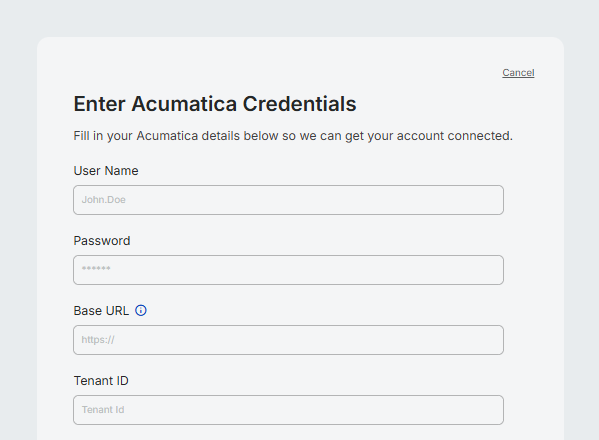This screenshot has width=599, height=440.
Task: Focus the User Name input field
Action: pos(288,200)
